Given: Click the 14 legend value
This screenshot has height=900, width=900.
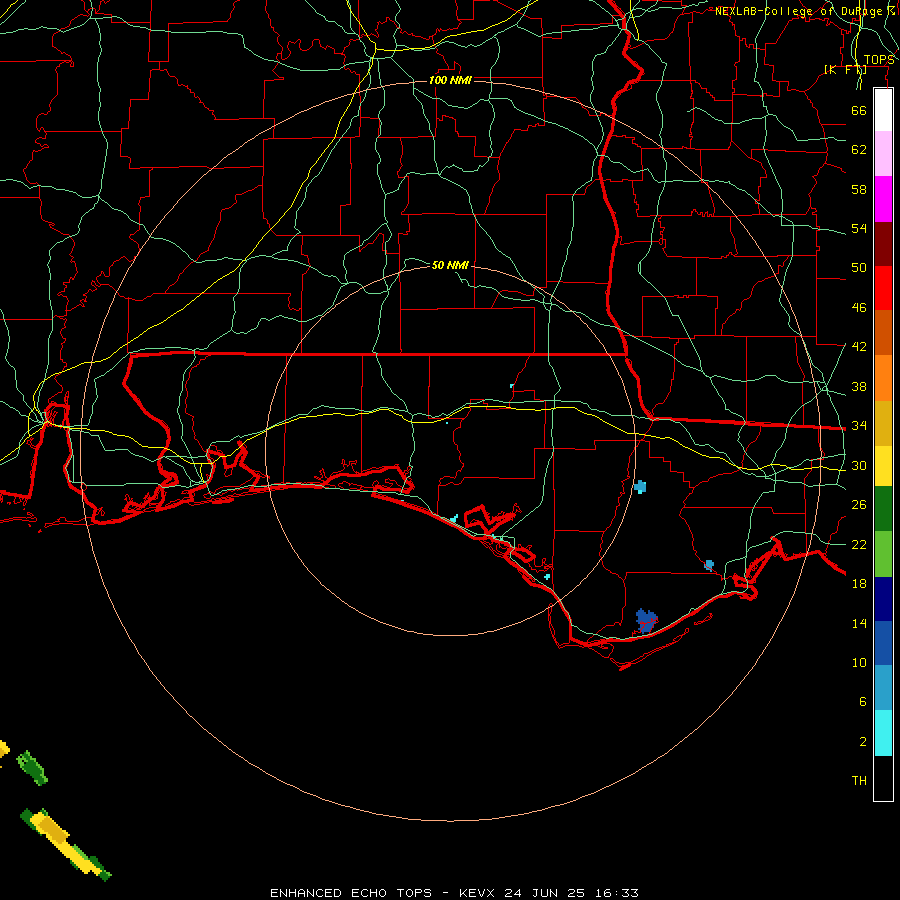Looking at the screenshot, I should (859, 623).
